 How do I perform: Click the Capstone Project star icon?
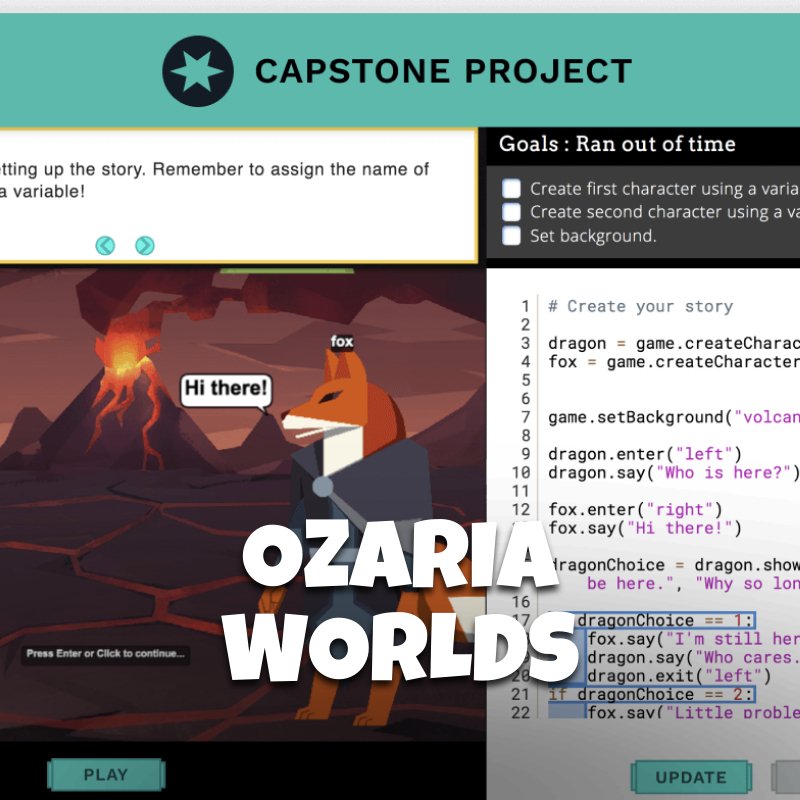198,71
